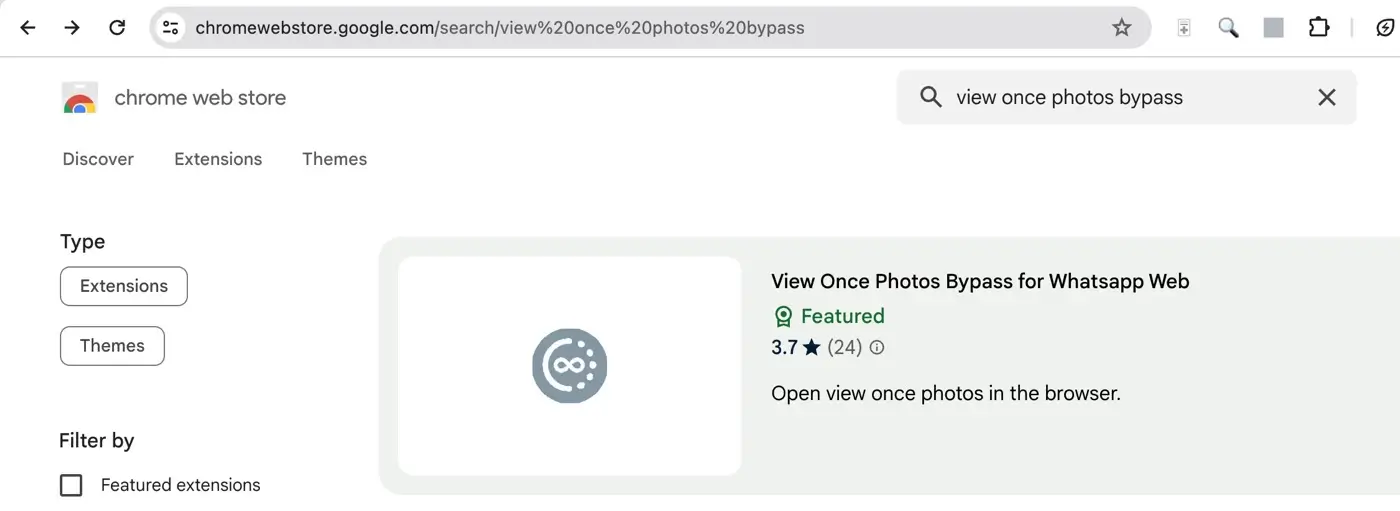Screen dimensions: 1400x511
Task: Open View Once Photos Bypass for Whatsapp Web
Action: click(x=980, y=281)
